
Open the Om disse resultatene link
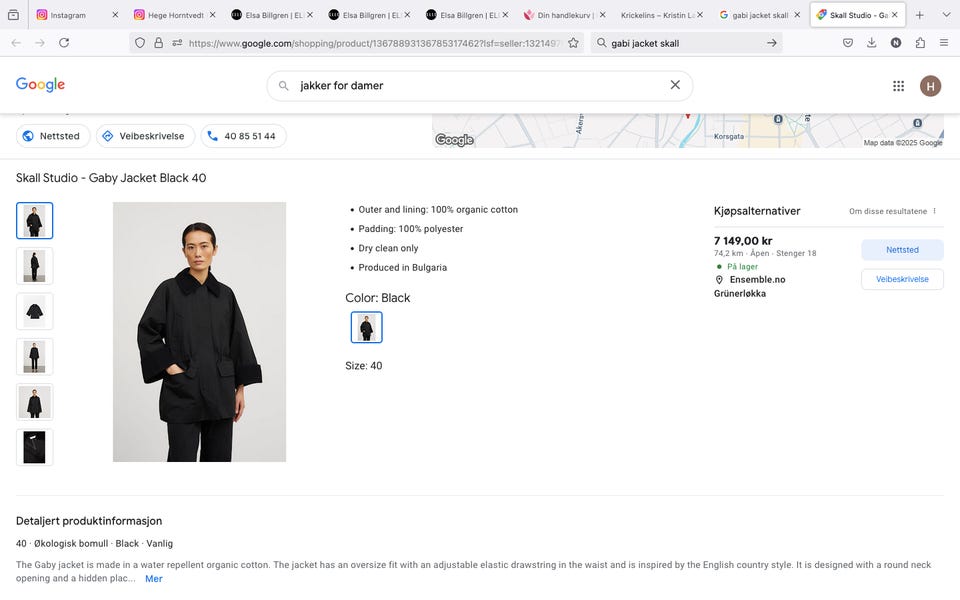888,211
